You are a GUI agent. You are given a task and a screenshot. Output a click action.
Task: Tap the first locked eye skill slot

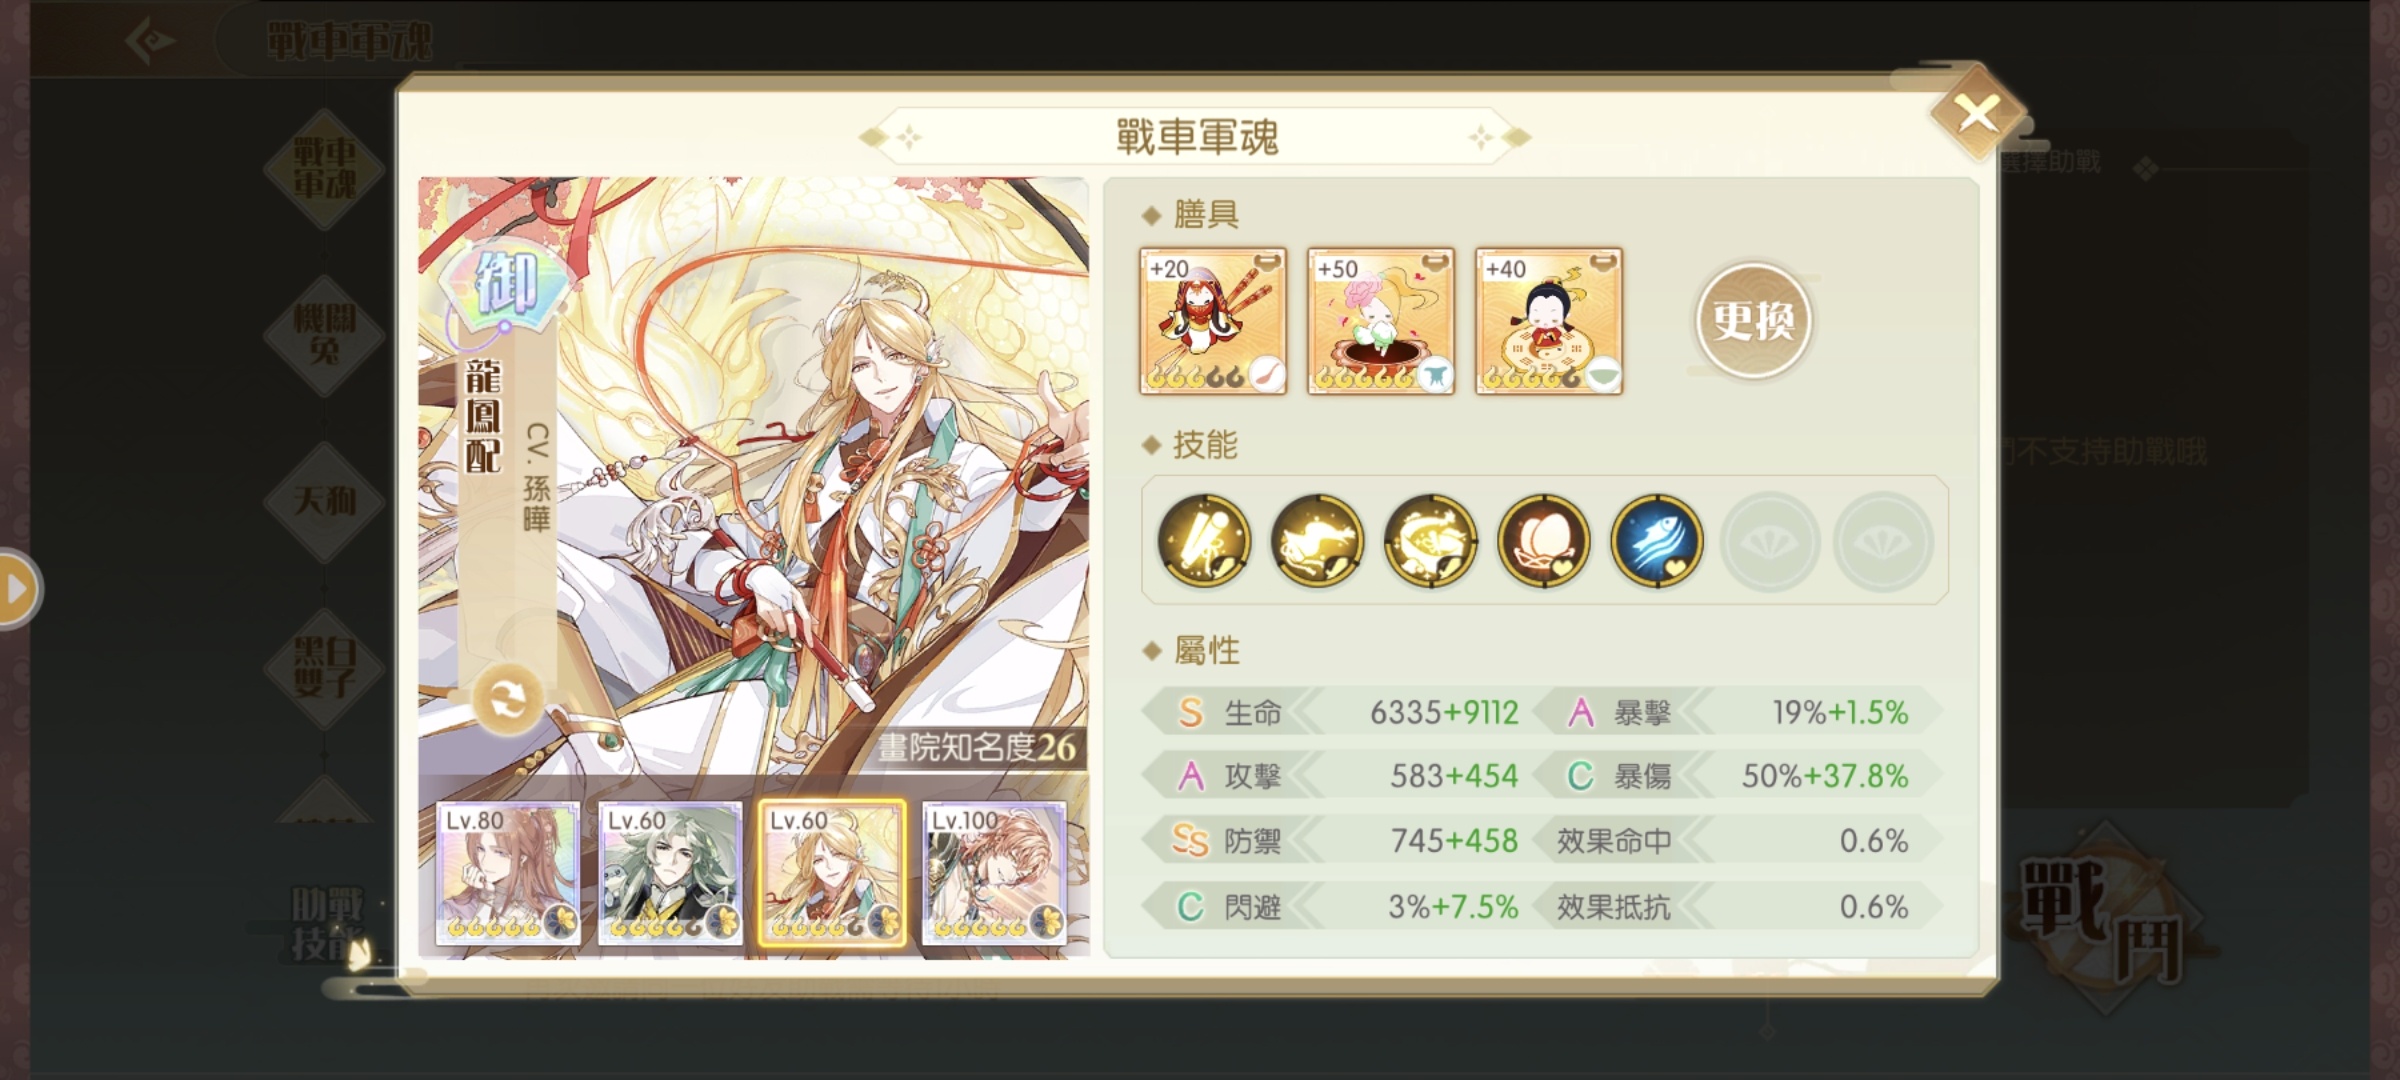pos(1769,541)
